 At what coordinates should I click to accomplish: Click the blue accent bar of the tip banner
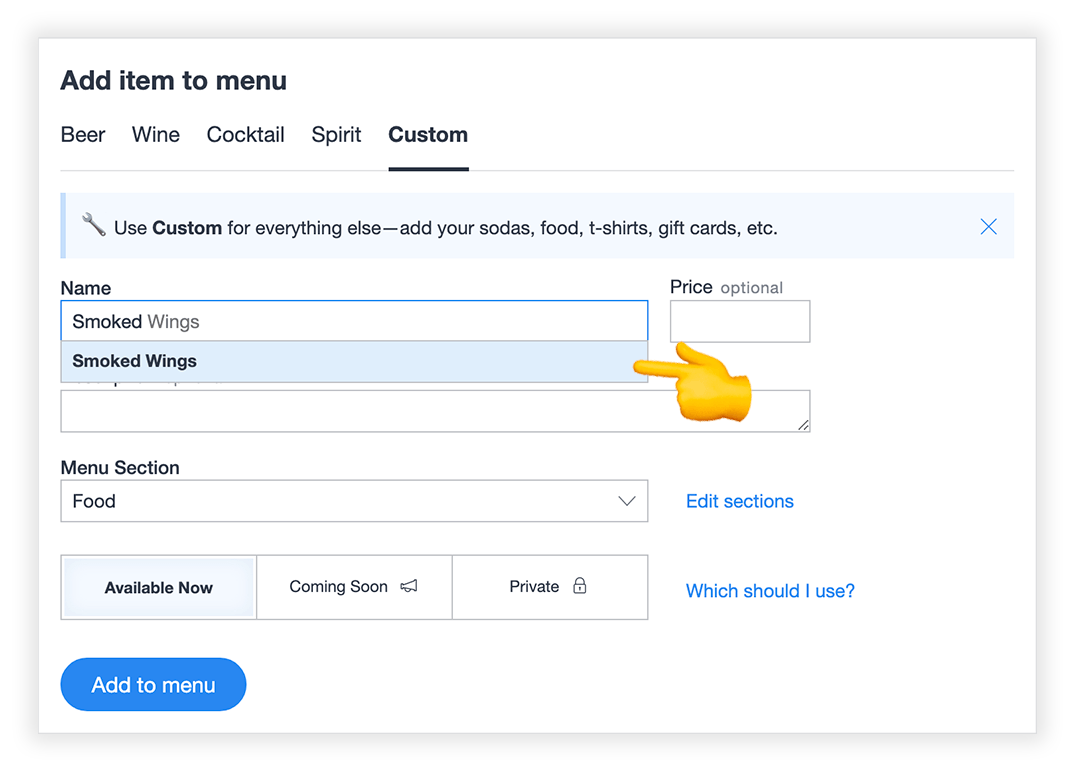click(x=64, y=225)
